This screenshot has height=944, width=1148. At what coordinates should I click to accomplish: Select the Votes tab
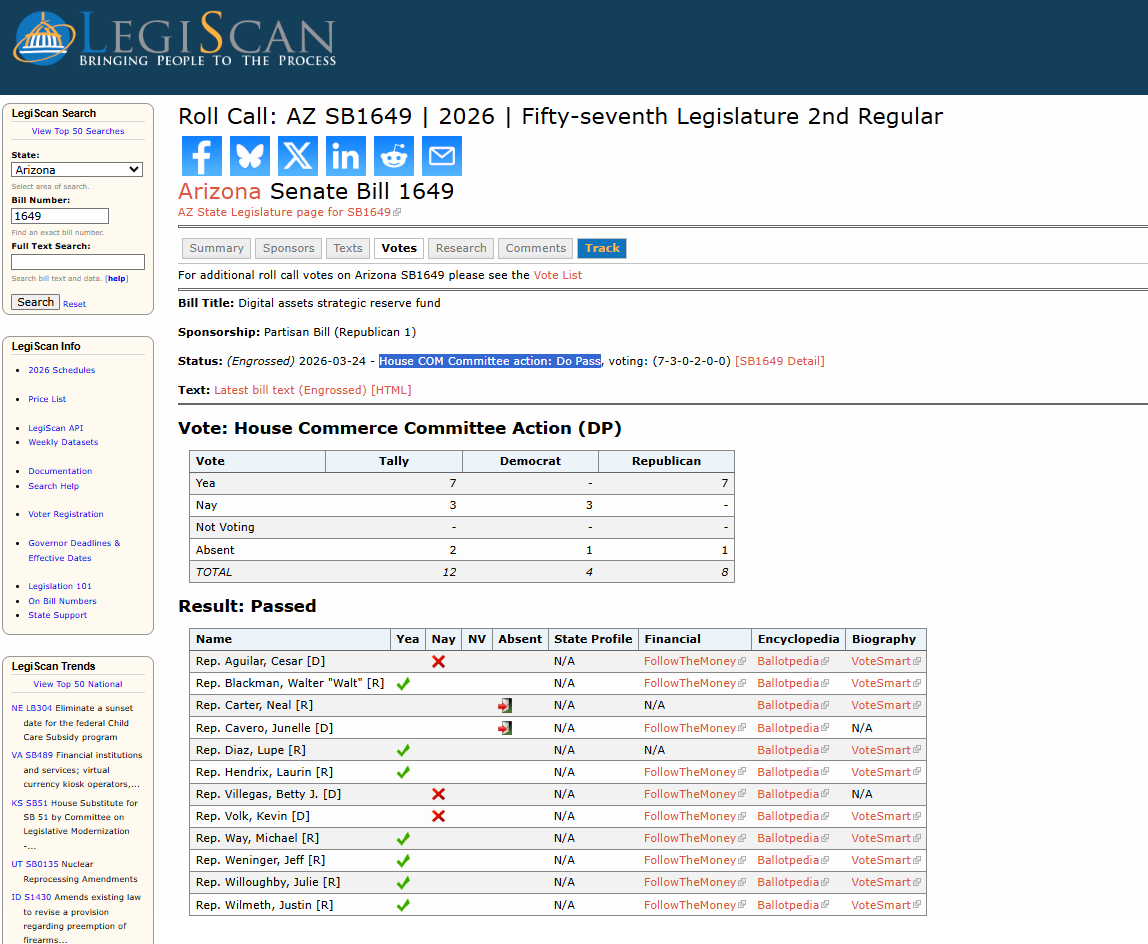[x=399, y=248]
